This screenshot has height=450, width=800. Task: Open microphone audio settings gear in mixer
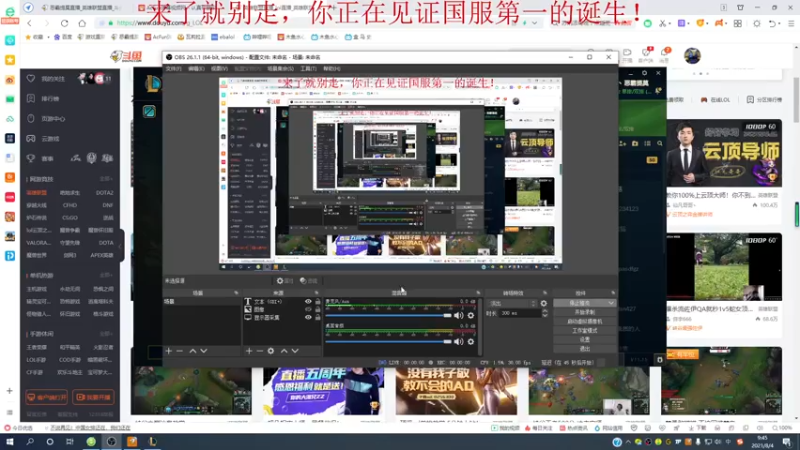tap(471, 315)
